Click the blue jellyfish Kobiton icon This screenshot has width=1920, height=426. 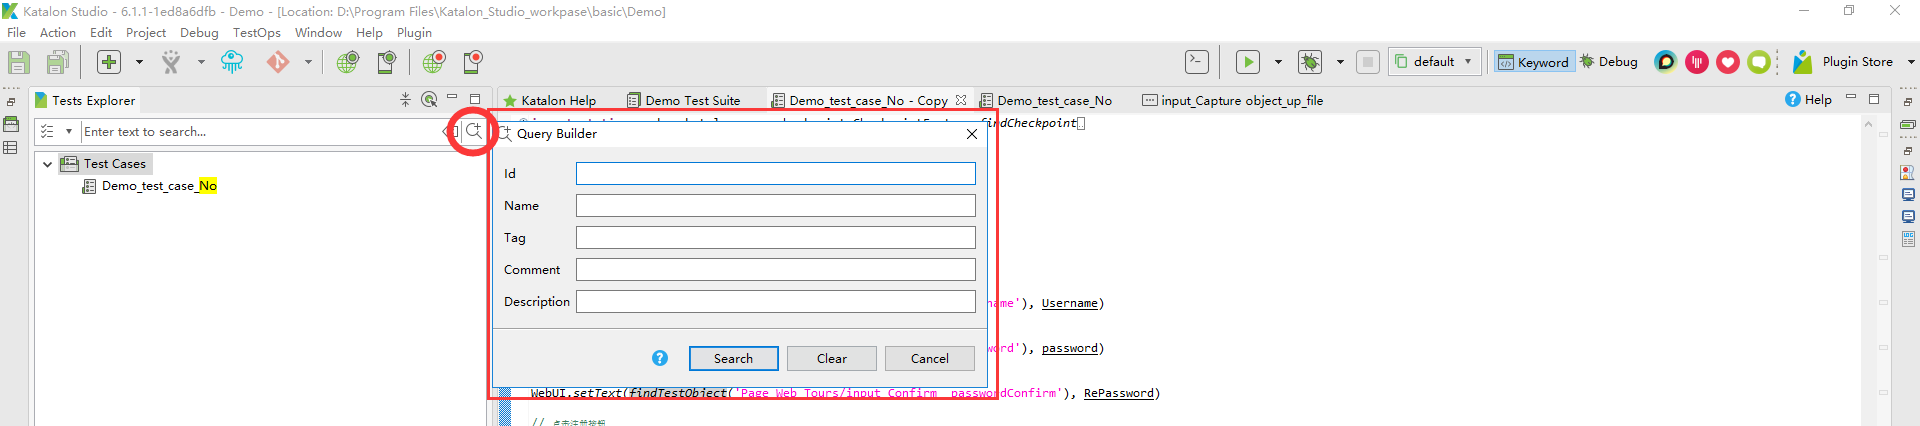tap(232, 62)
